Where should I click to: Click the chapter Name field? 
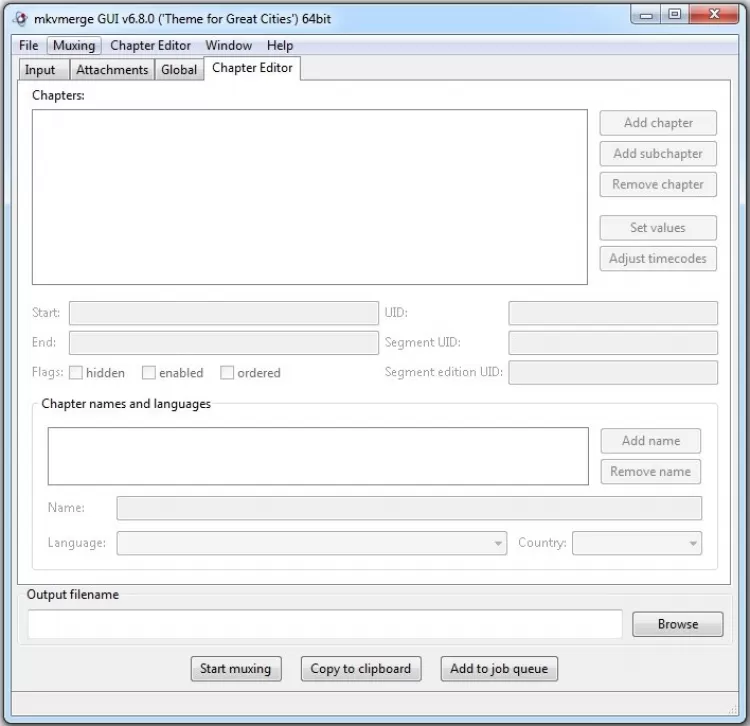[x=409, y=508]
